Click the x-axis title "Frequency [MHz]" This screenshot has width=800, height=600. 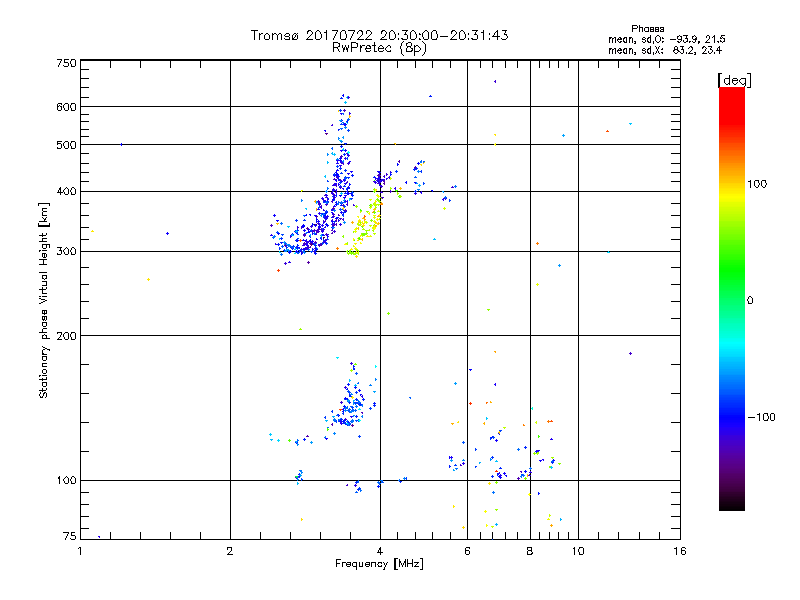point(379,564)
